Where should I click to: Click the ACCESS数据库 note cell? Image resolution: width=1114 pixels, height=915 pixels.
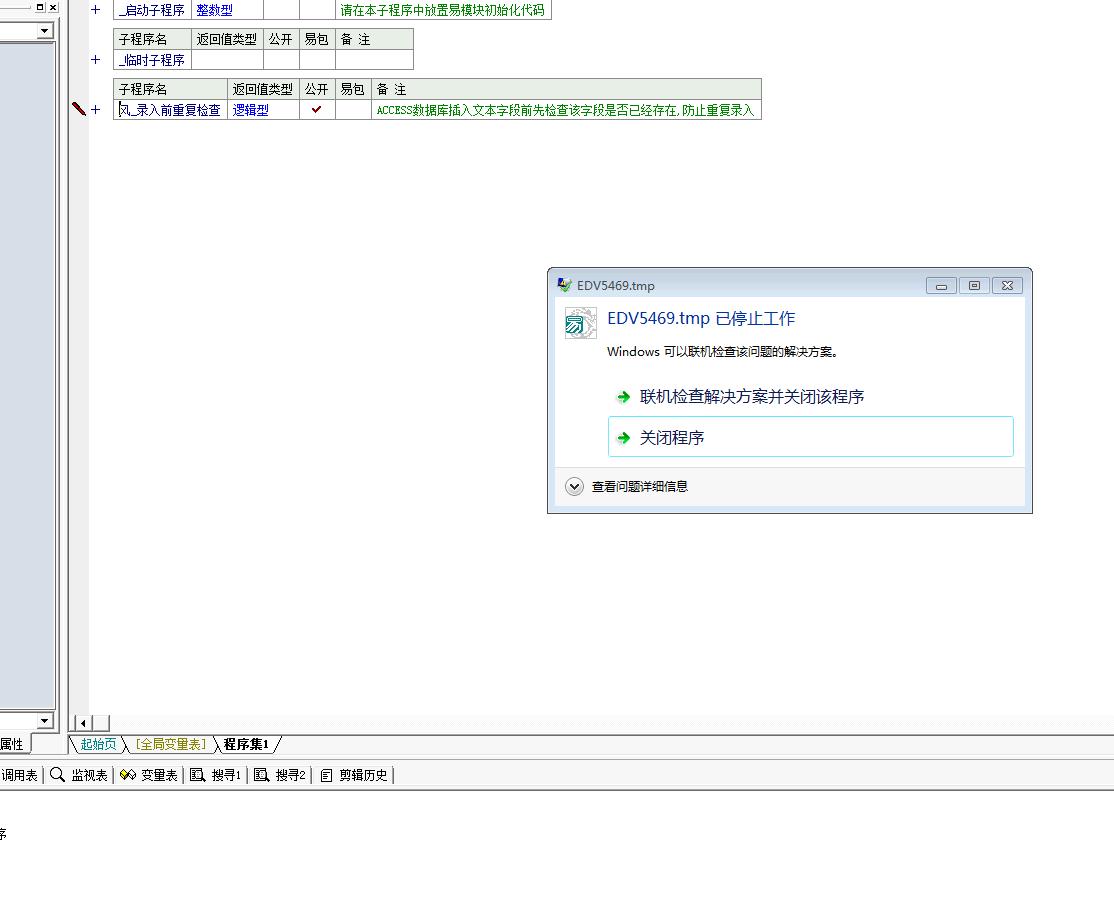tap(566, 109)
